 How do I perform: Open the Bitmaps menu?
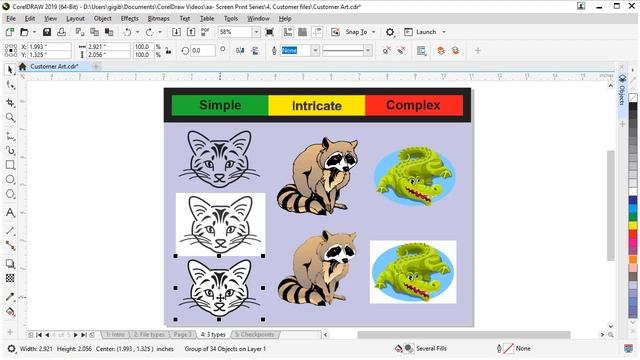tap(158, 18)
